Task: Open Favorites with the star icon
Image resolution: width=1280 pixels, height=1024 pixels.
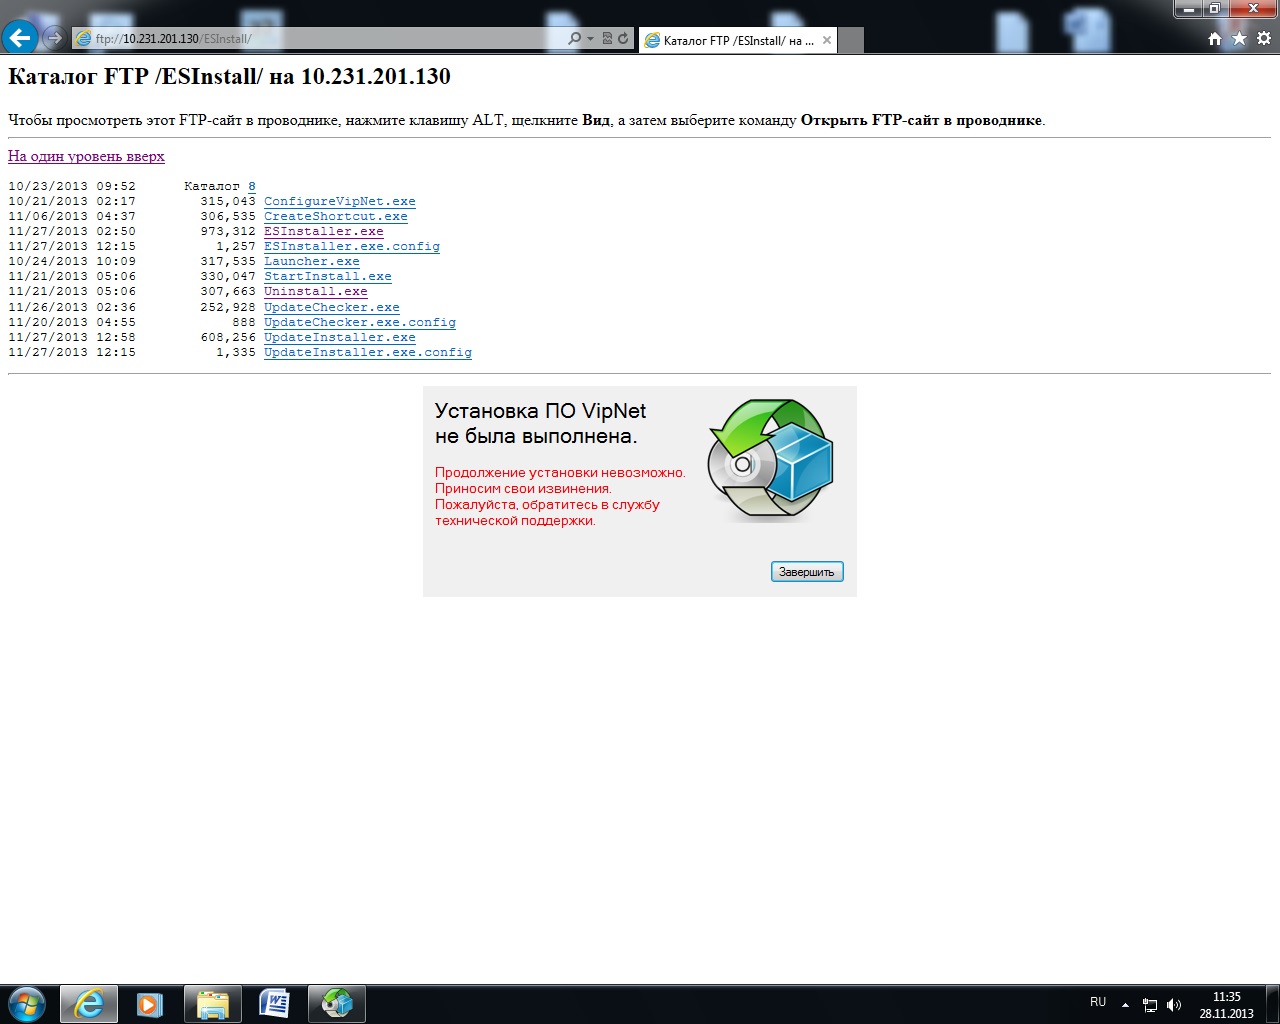Action: 1239,39
